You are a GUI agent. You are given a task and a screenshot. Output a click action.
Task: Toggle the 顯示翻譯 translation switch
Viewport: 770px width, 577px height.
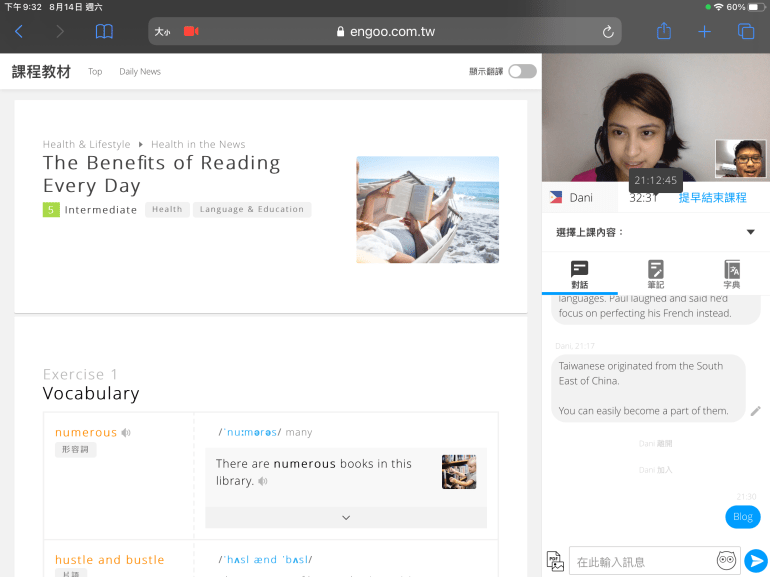[522, 71]
